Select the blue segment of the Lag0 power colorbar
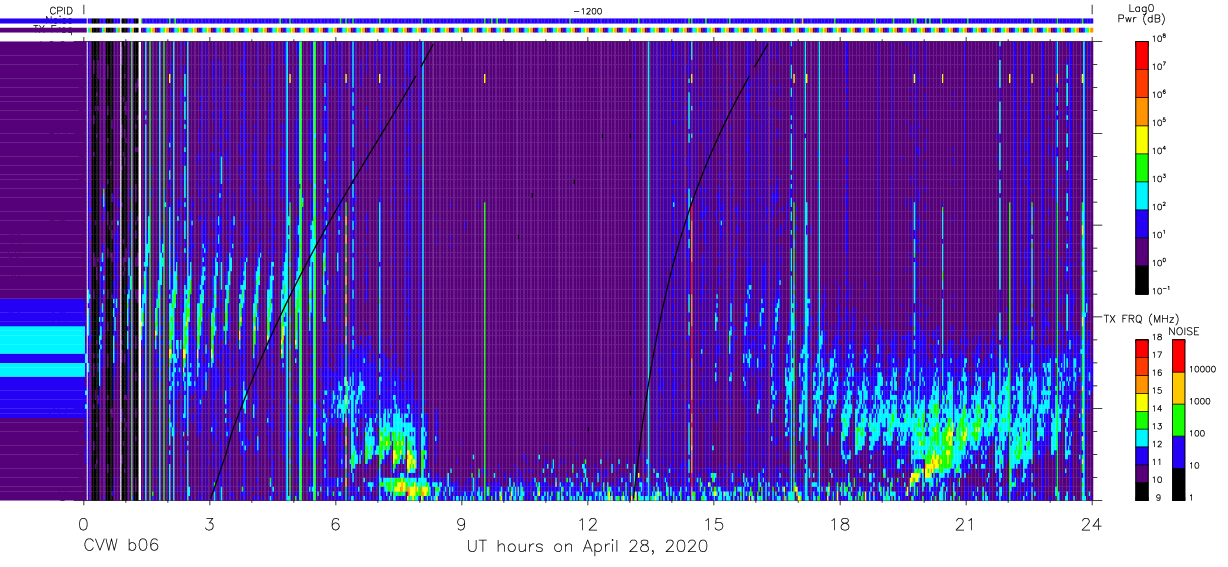The width and height of the screenshot is (1228, 567). coord(1142,223)
